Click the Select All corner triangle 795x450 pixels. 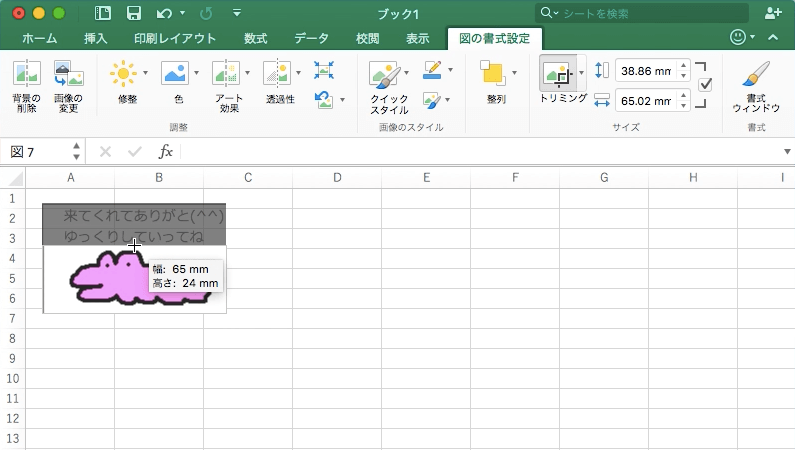pos(16,179)
